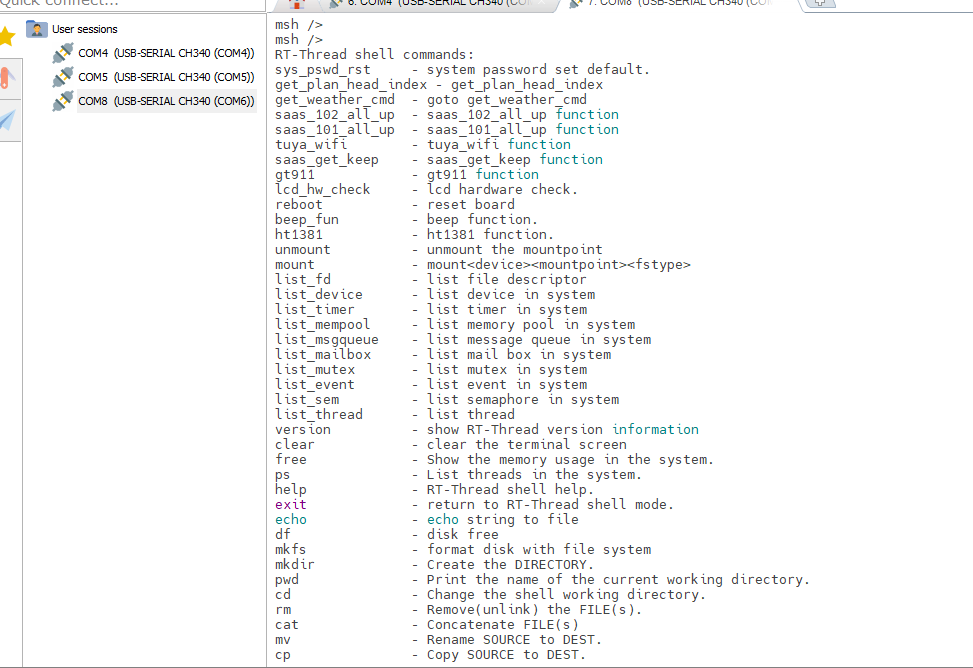
Task: Click the ht1381 command name
Action: (x=298, y=234)
